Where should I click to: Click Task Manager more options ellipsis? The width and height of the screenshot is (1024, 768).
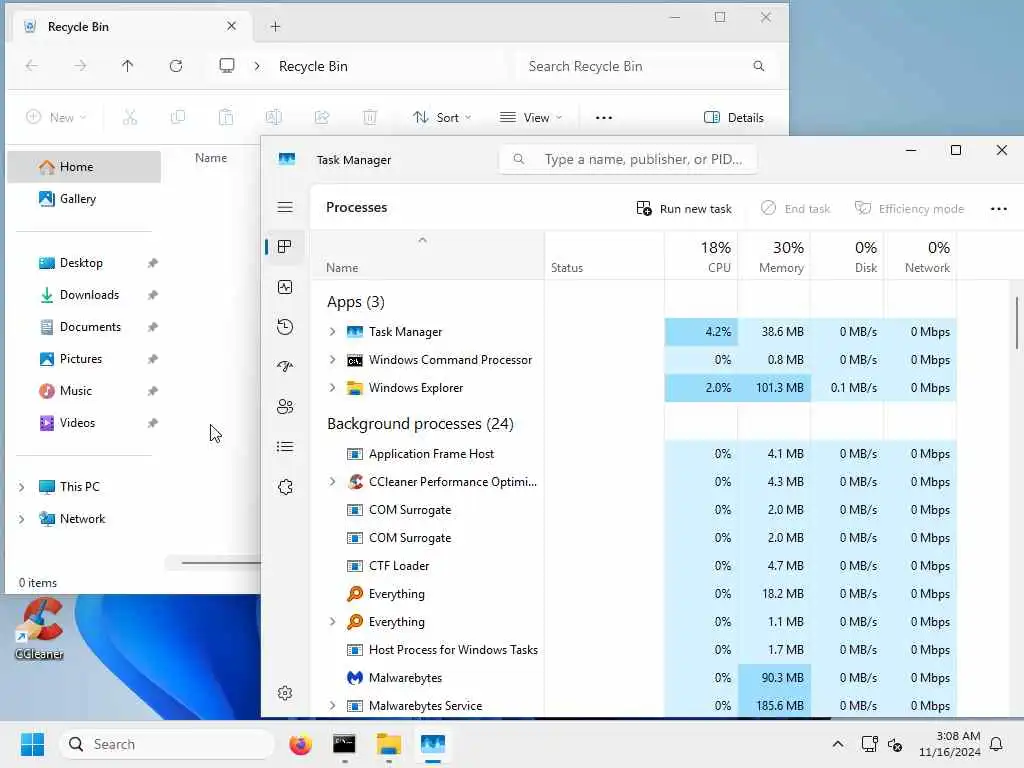(999, 209)
